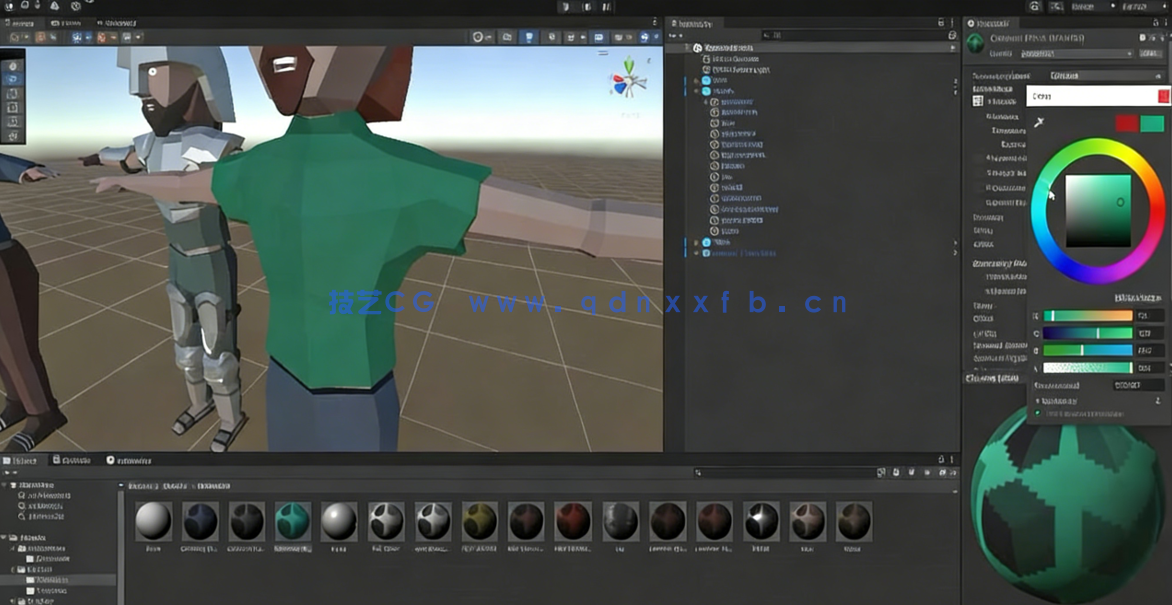This screenshot has height=605, width=1172.
Task: Click the red preset swatch in the color picker
Action: 1126,122
